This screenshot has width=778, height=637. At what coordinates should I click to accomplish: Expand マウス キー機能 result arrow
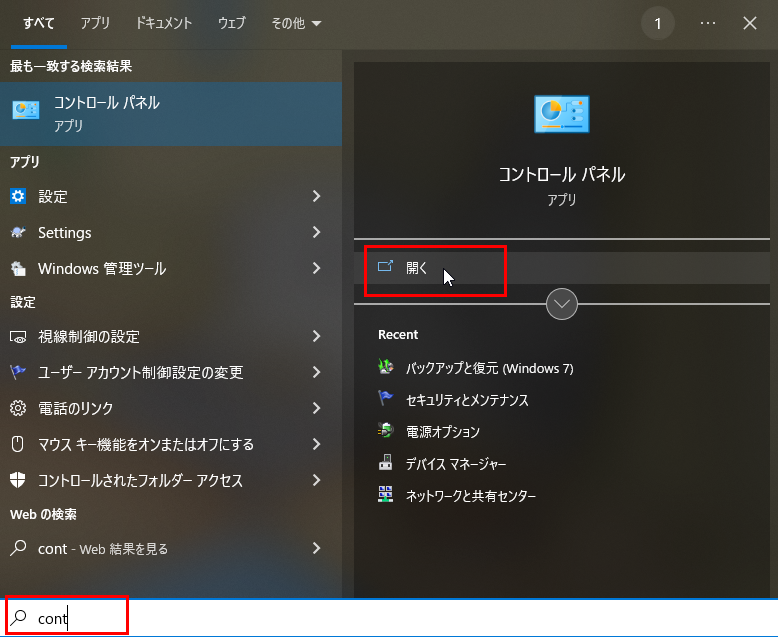(317, 444)
